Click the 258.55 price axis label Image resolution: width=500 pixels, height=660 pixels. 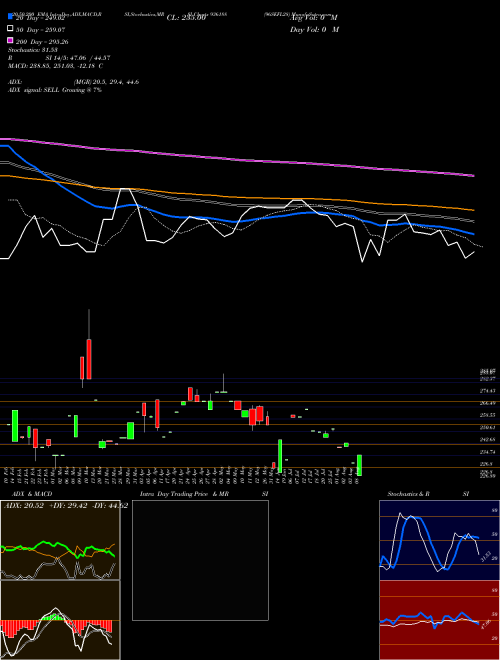(489, 415)
